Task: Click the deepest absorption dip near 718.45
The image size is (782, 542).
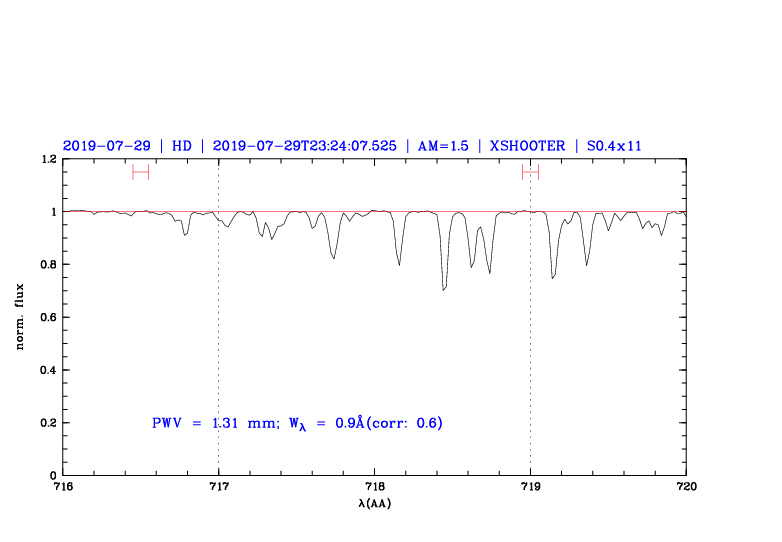Action: pyautogui.click(x=443, y=288)
